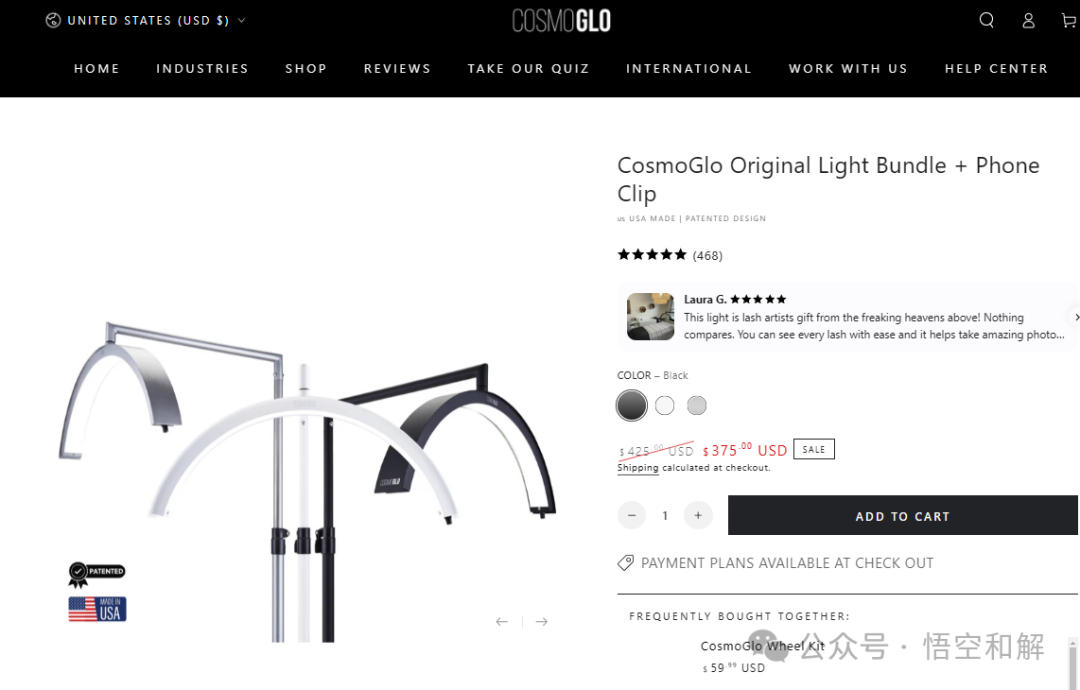The width and height of the screenshot is (1080, 690).
Task: Show previous product image with left arrow
Action: 501,622
